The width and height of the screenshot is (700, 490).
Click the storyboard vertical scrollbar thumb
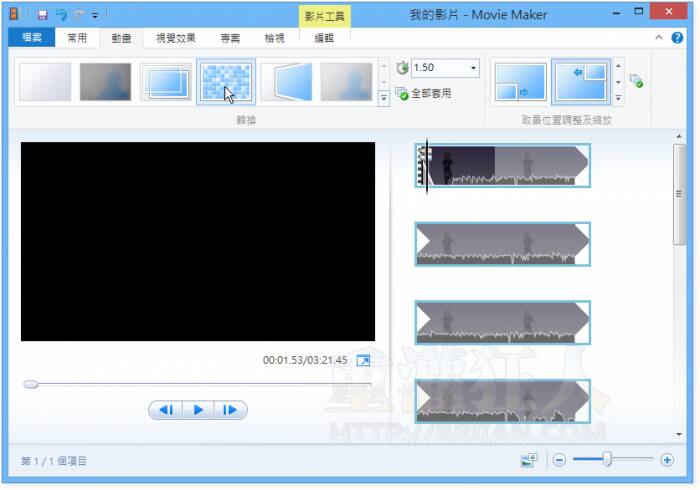click(679, 194)
